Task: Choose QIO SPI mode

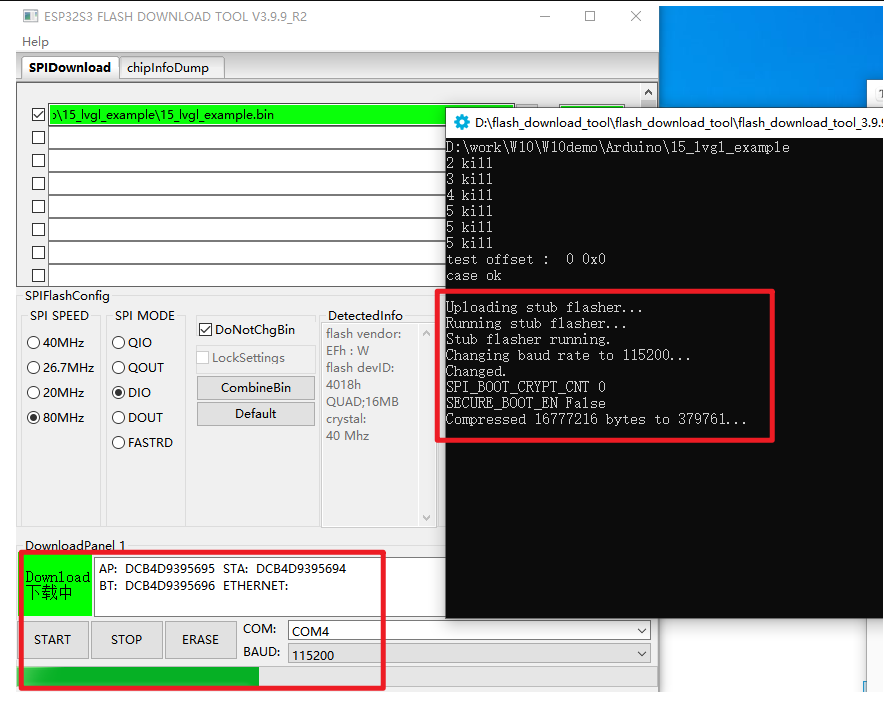Action: coord(120,343)
